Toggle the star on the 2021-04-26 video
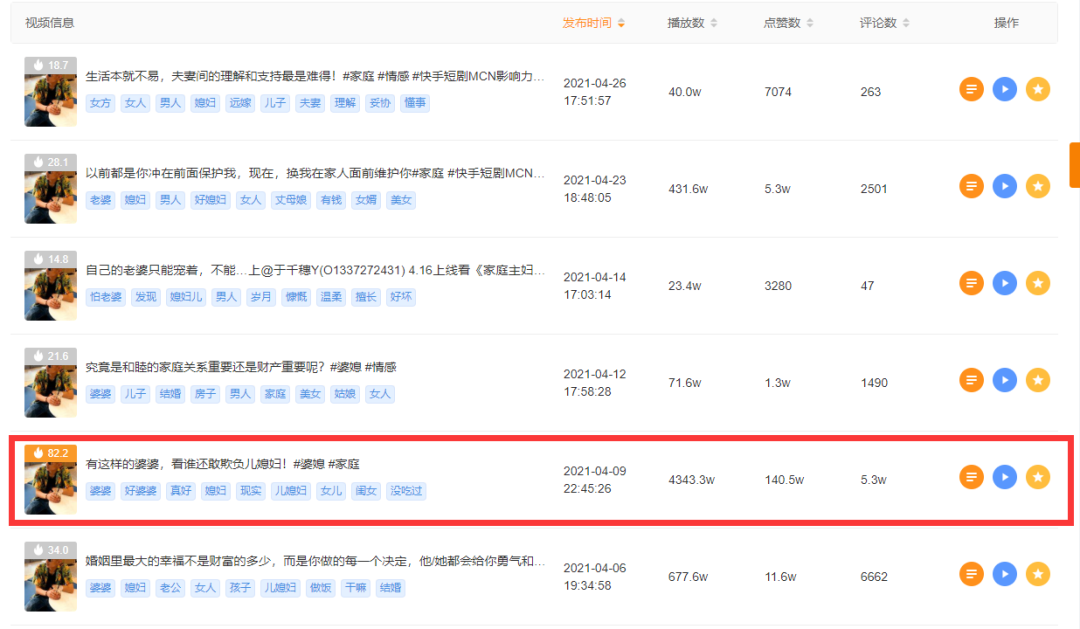1080x629 pixels. (1037, 88)
